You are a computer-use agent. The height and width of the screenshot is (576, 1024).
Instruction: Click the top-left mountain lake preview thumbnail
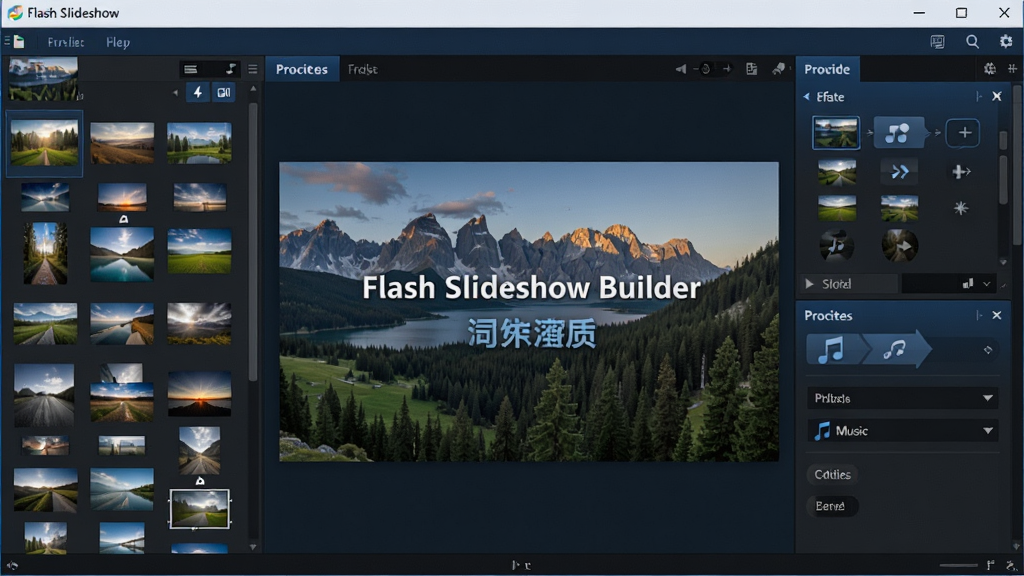43,78
